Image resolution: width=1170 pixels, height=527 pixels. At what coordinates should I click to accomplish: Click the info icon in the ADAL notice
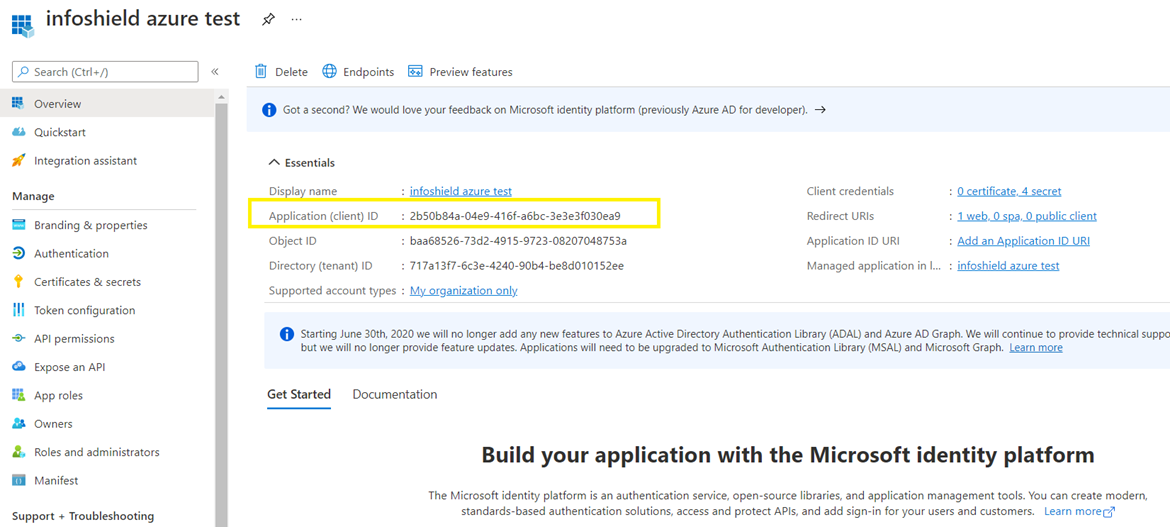(287, 334)
